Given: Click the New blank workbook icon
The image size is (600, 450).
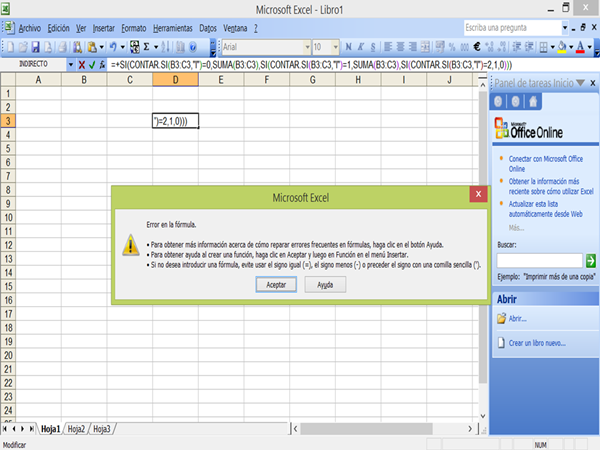Looking at the screenshot, I should (10, 47).
